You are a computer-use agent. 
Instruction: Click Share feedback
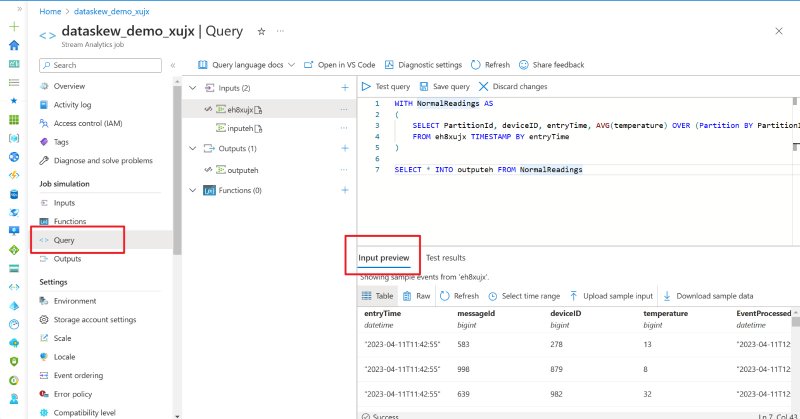pos(552,65)
